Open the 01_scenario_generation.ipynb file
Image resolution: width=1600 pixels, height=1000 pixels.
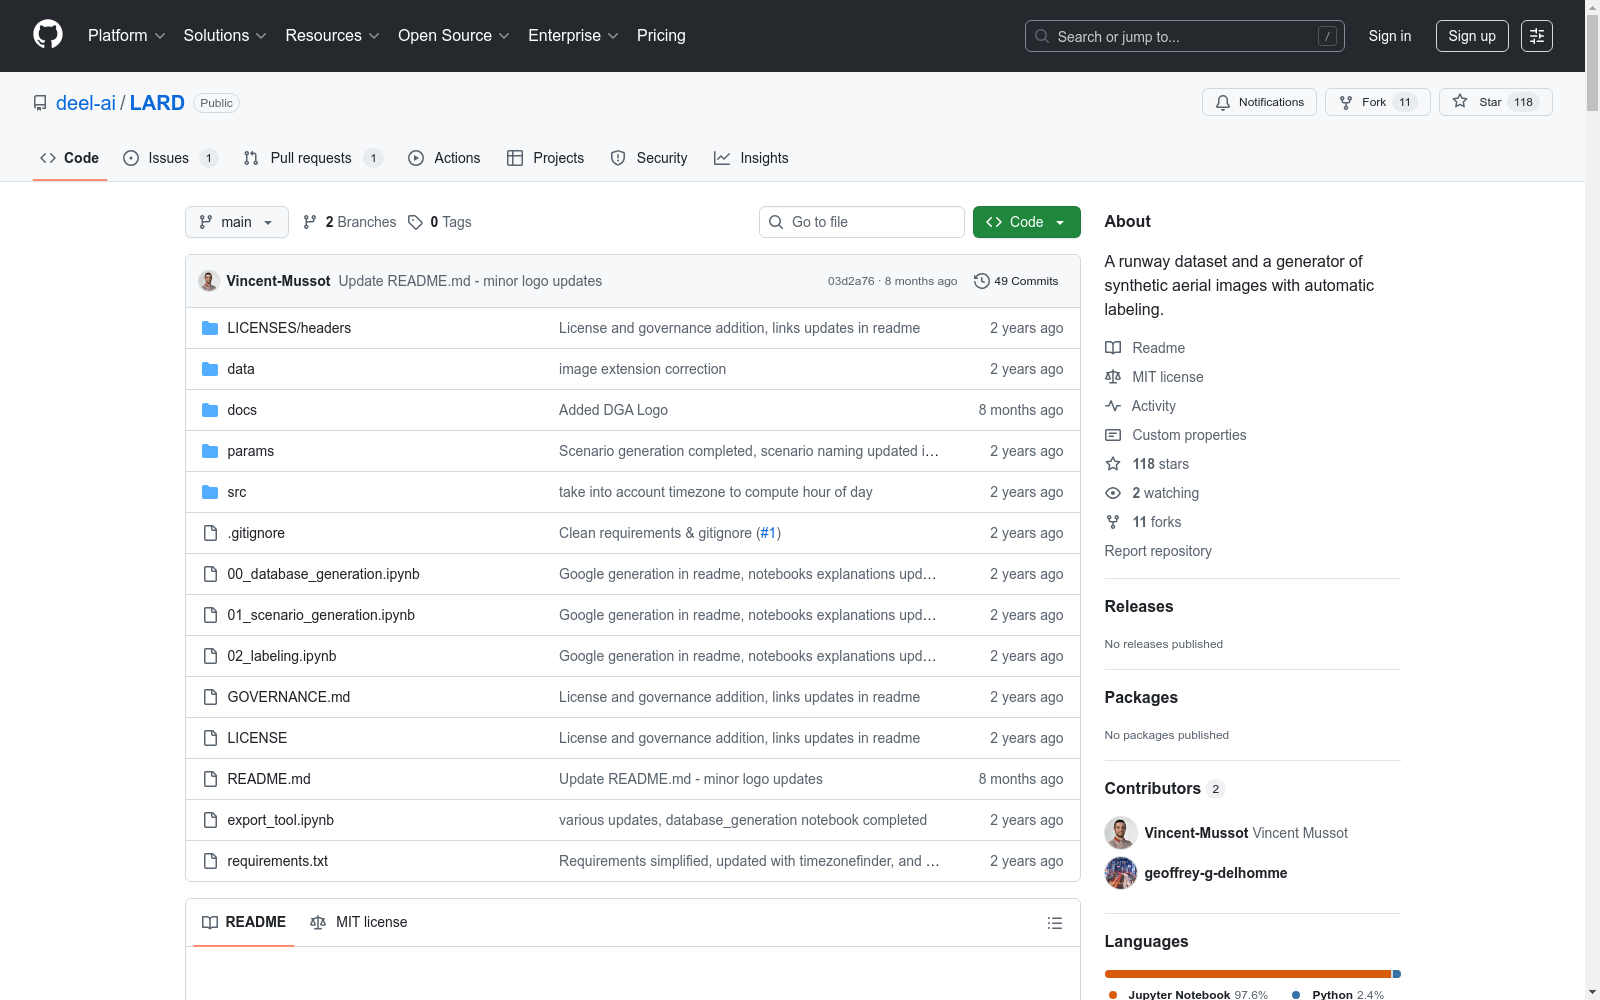pyautogui.click(x=321, y=615)
